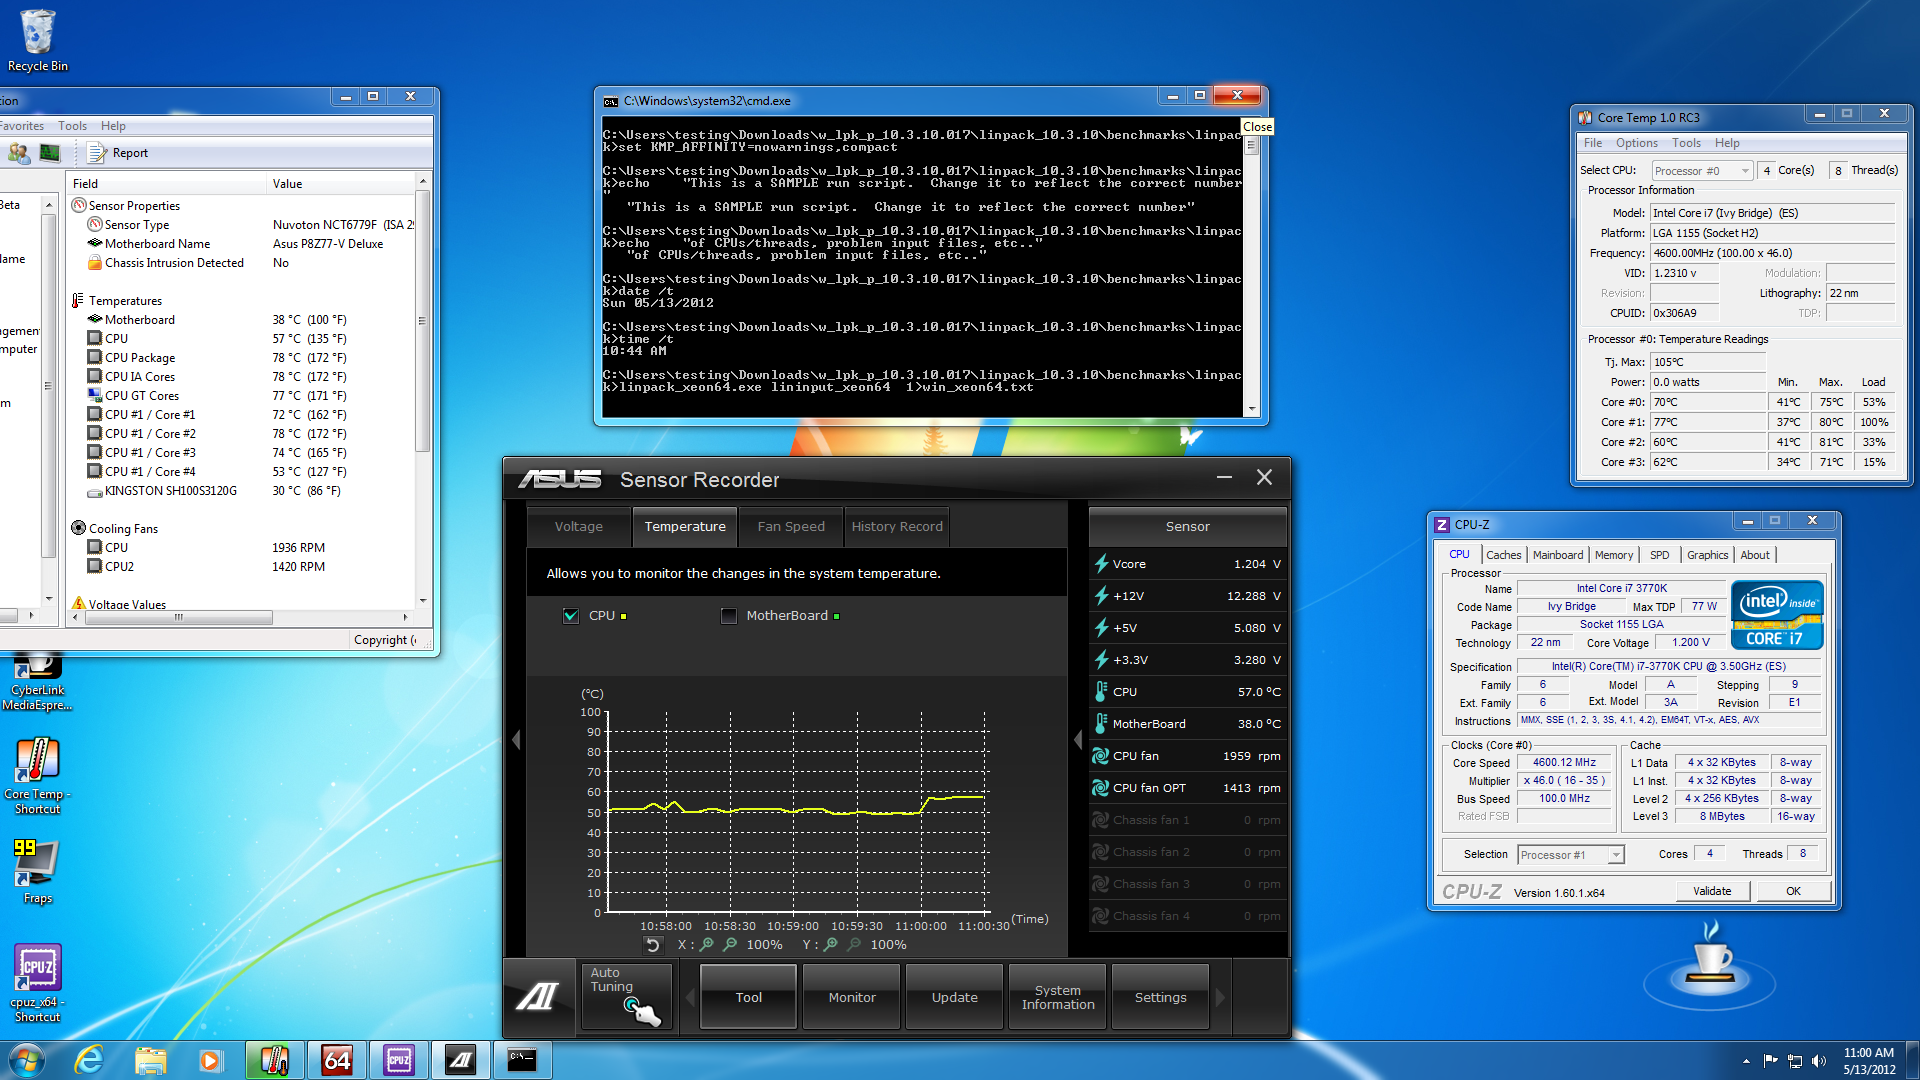Check the MotherBoard temperature checkbox
This screenshot has height=1080, width=1920.
pos(729,616)
